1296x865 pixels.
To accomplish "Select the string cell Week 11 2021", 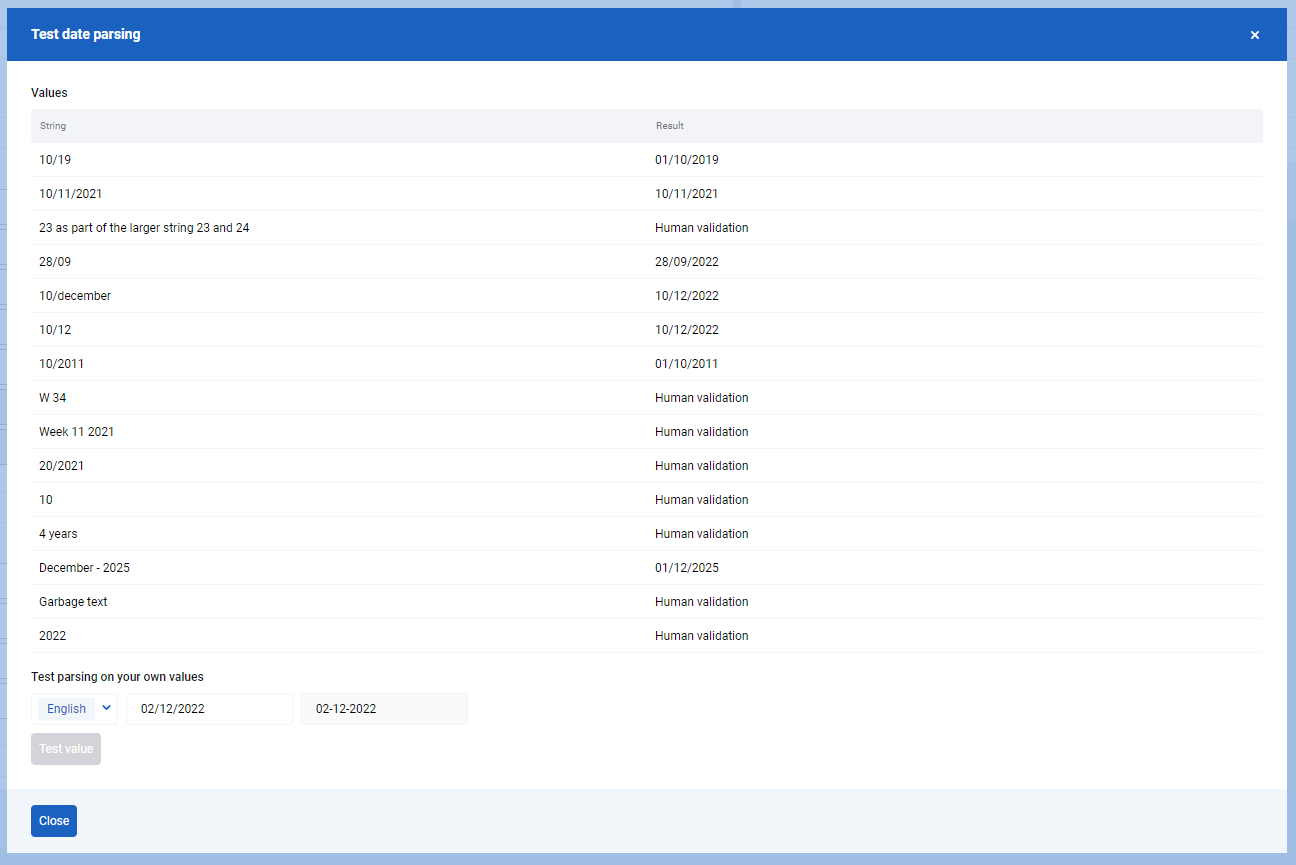I will point(77,432).
